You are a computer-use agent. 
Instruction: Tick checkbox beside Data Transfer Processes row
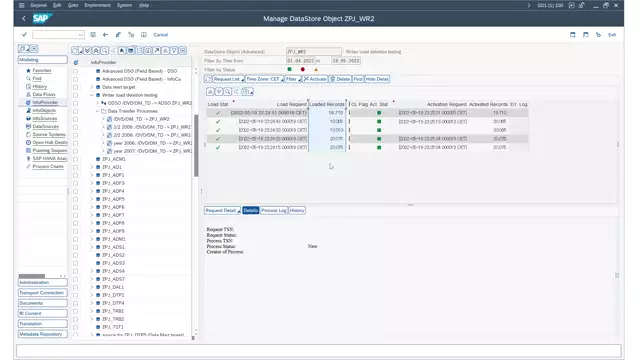(76, 111)
